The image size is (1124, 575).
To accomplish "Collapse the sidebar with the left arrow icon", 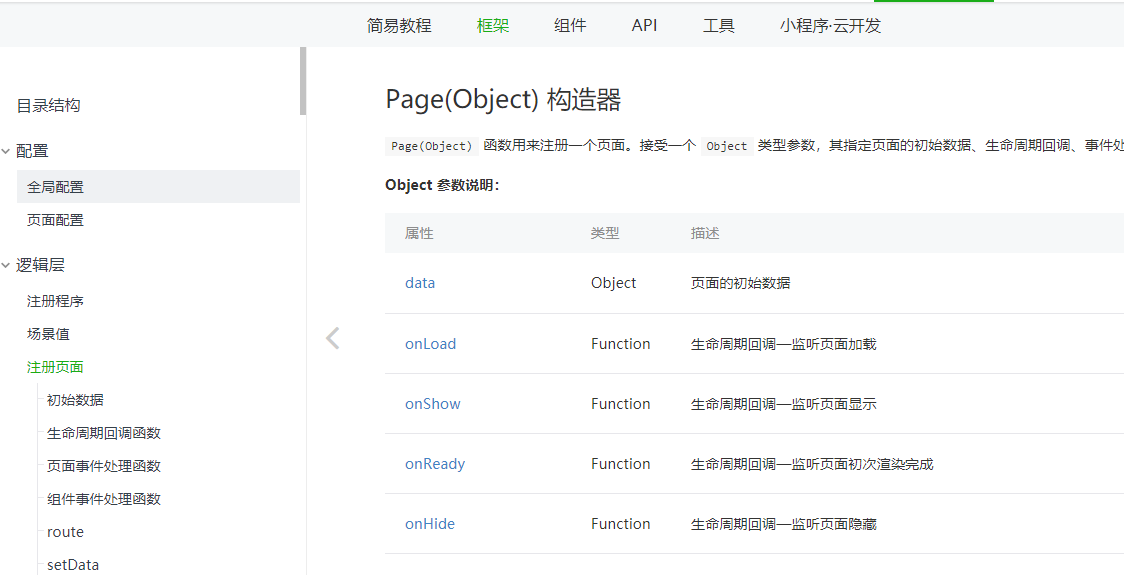I will click(332, 338).
